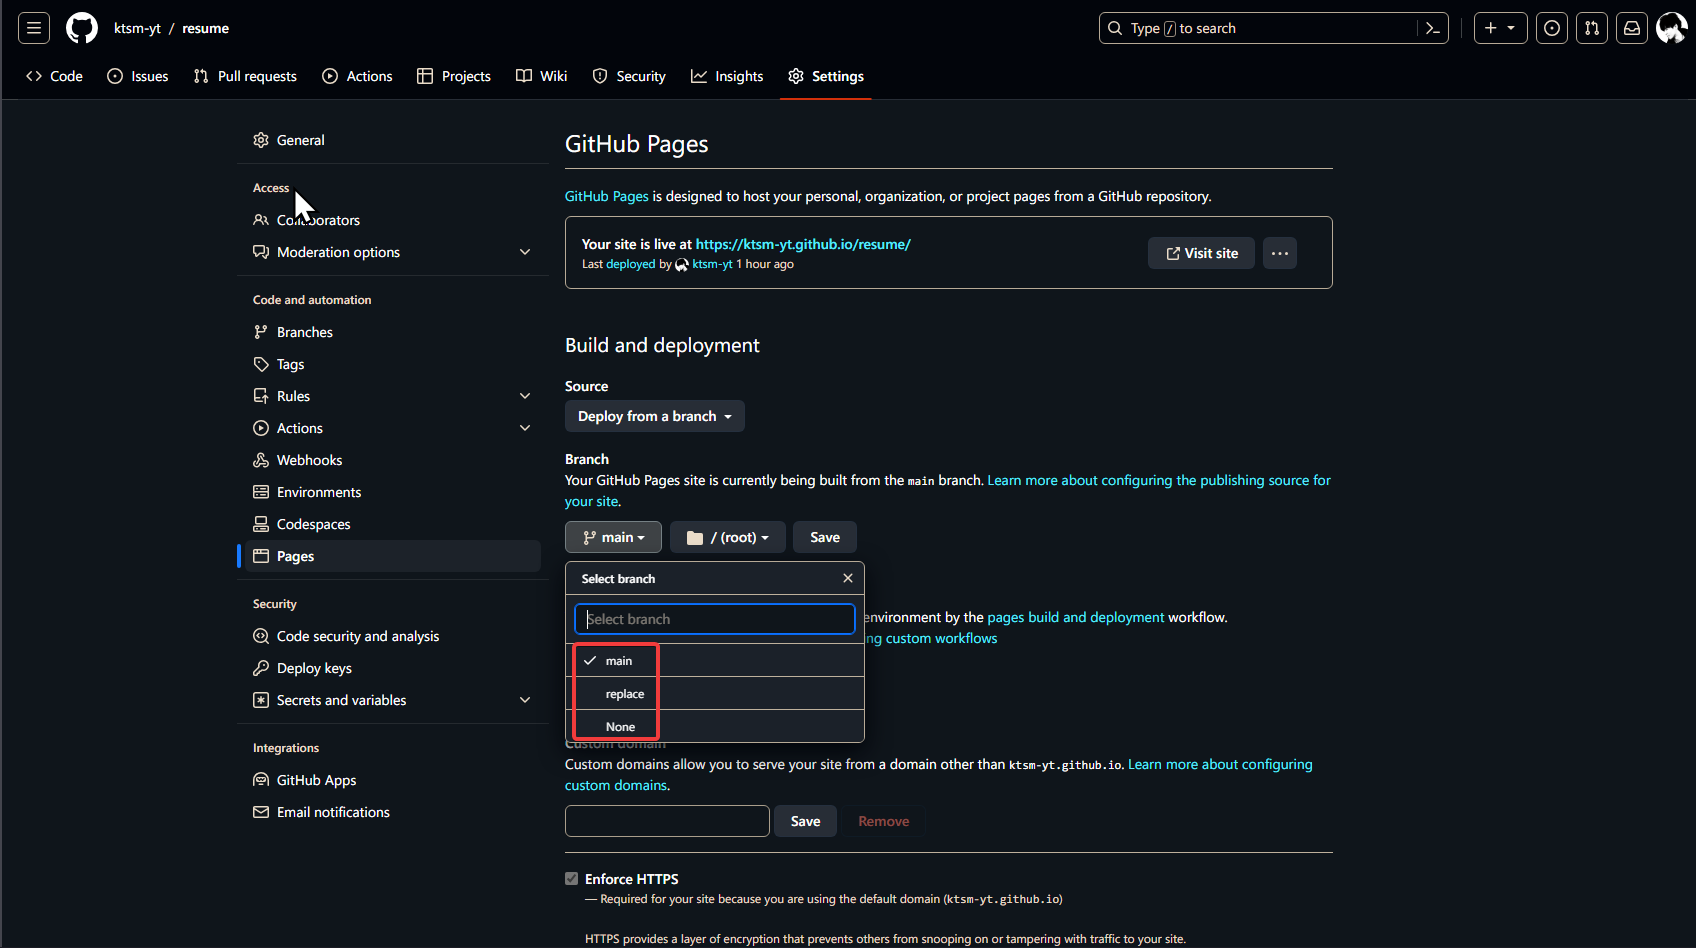Viewport: 1696px width, 948px height.
Task: Switch to the Pull requests tab
Action: [x=245, y=76]
